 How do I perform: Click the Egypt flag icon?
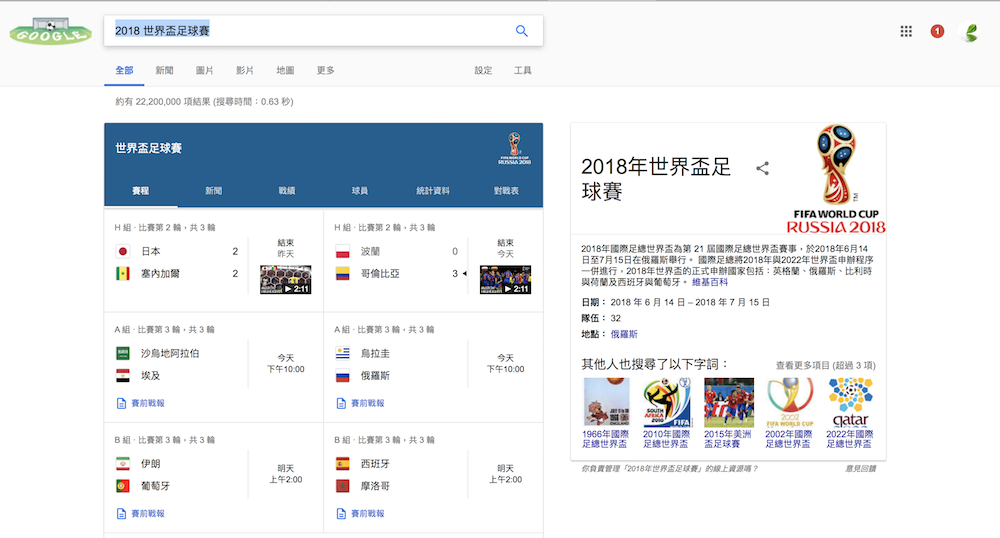click(123, 375)
